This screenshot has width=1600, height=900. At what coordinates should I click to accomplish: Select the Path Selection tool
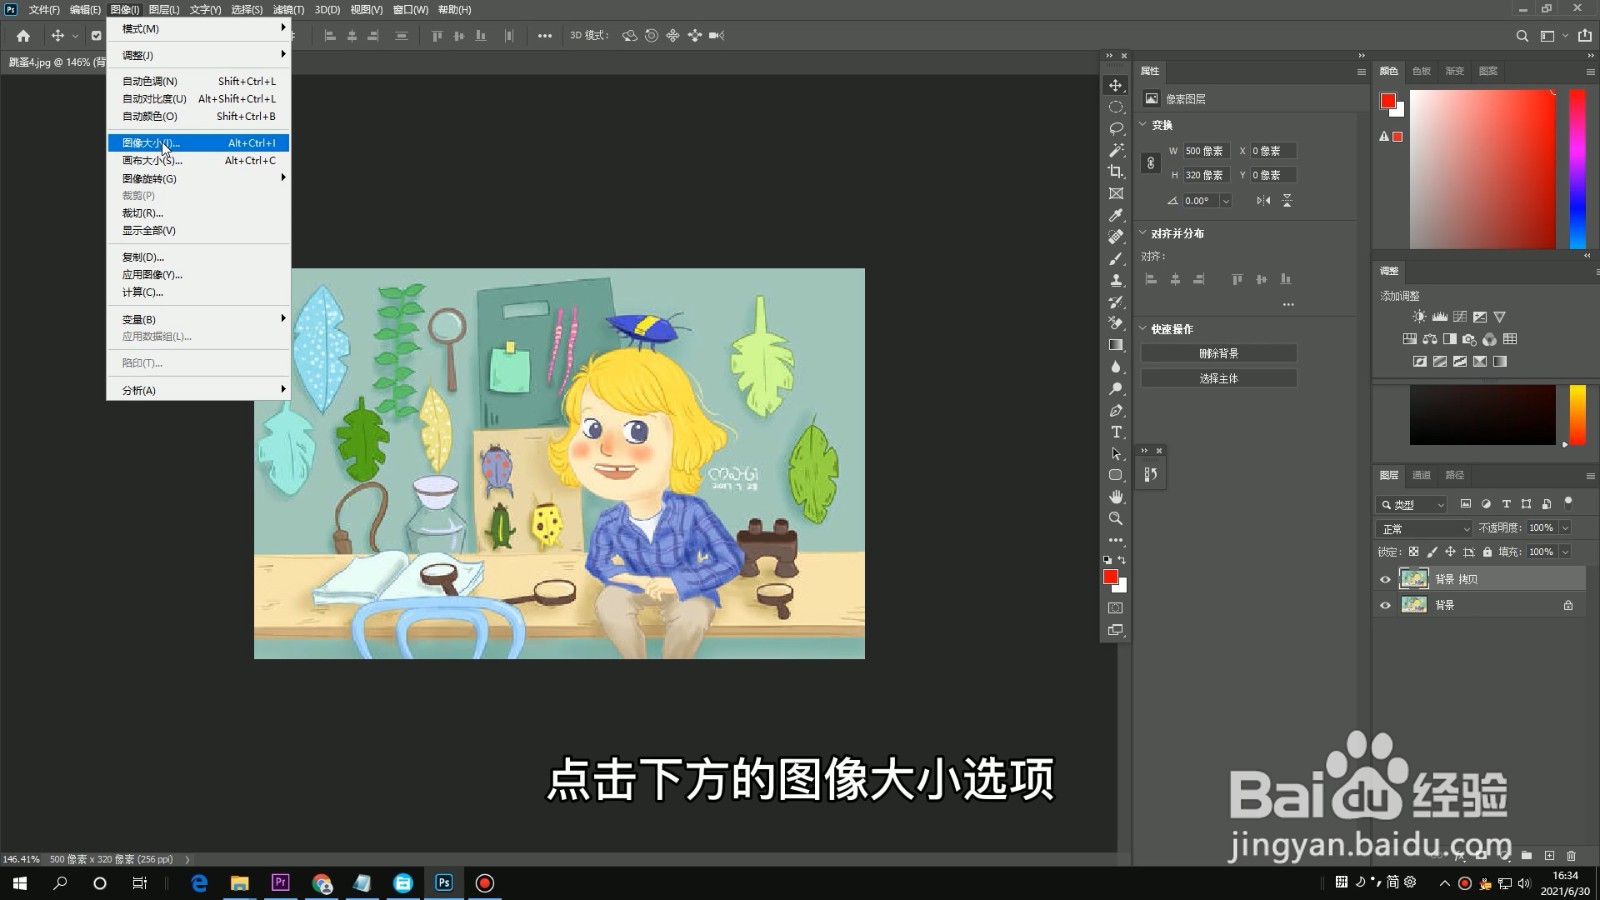(x=1116, y=454)
